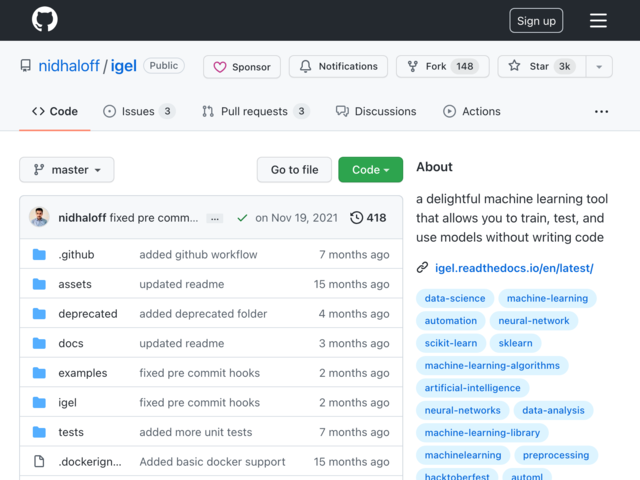640x480 pixels.
Task: Click the Notifications bell button
Action: [x=338, y=66]
